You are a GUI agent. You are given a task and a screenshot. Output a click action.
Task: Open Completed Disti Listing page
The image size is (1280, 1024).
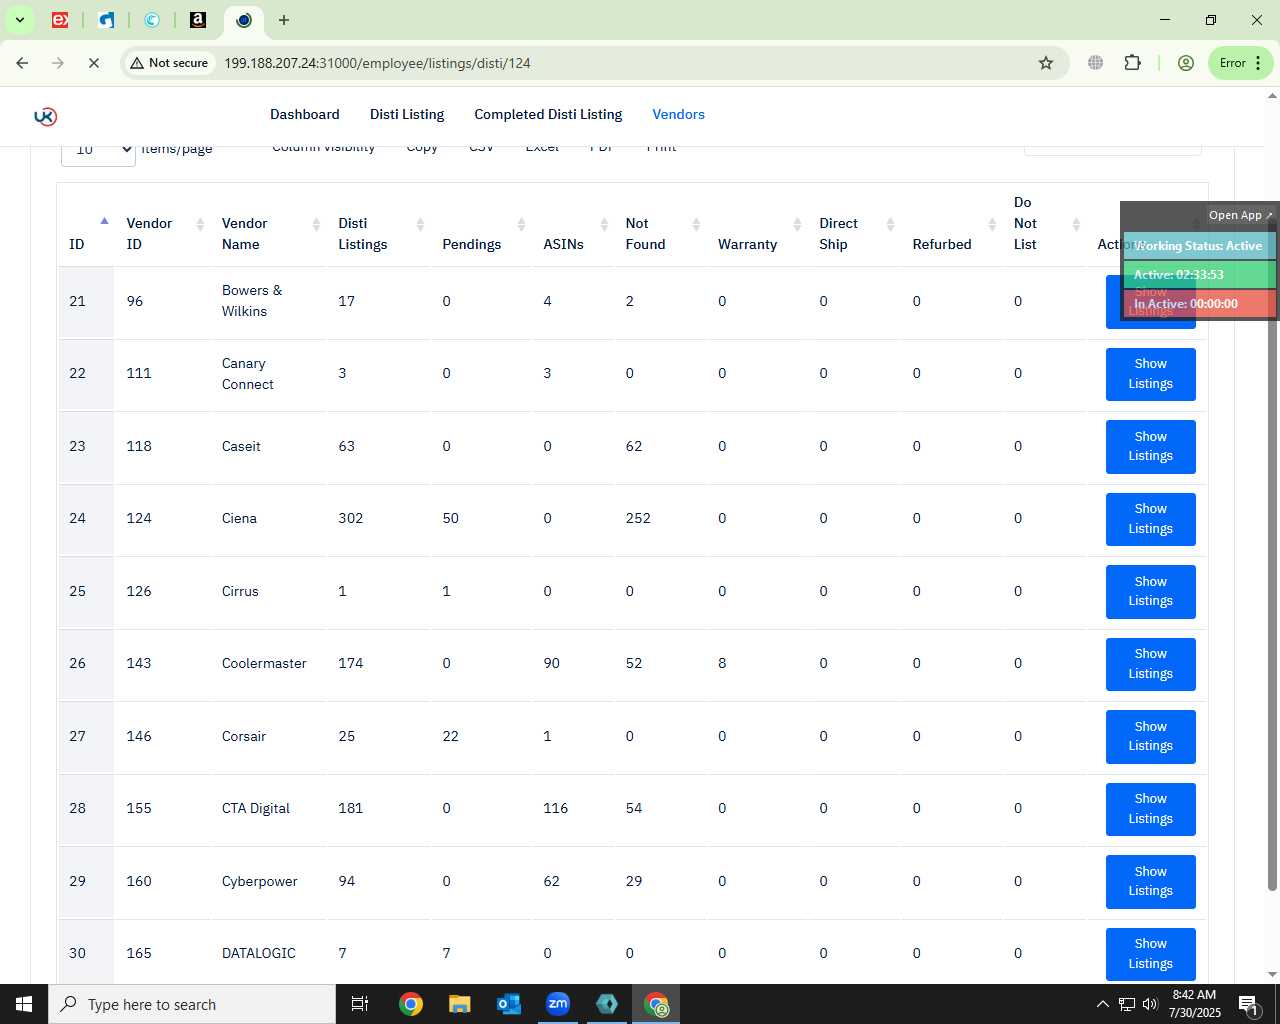(x=548, y=114)
